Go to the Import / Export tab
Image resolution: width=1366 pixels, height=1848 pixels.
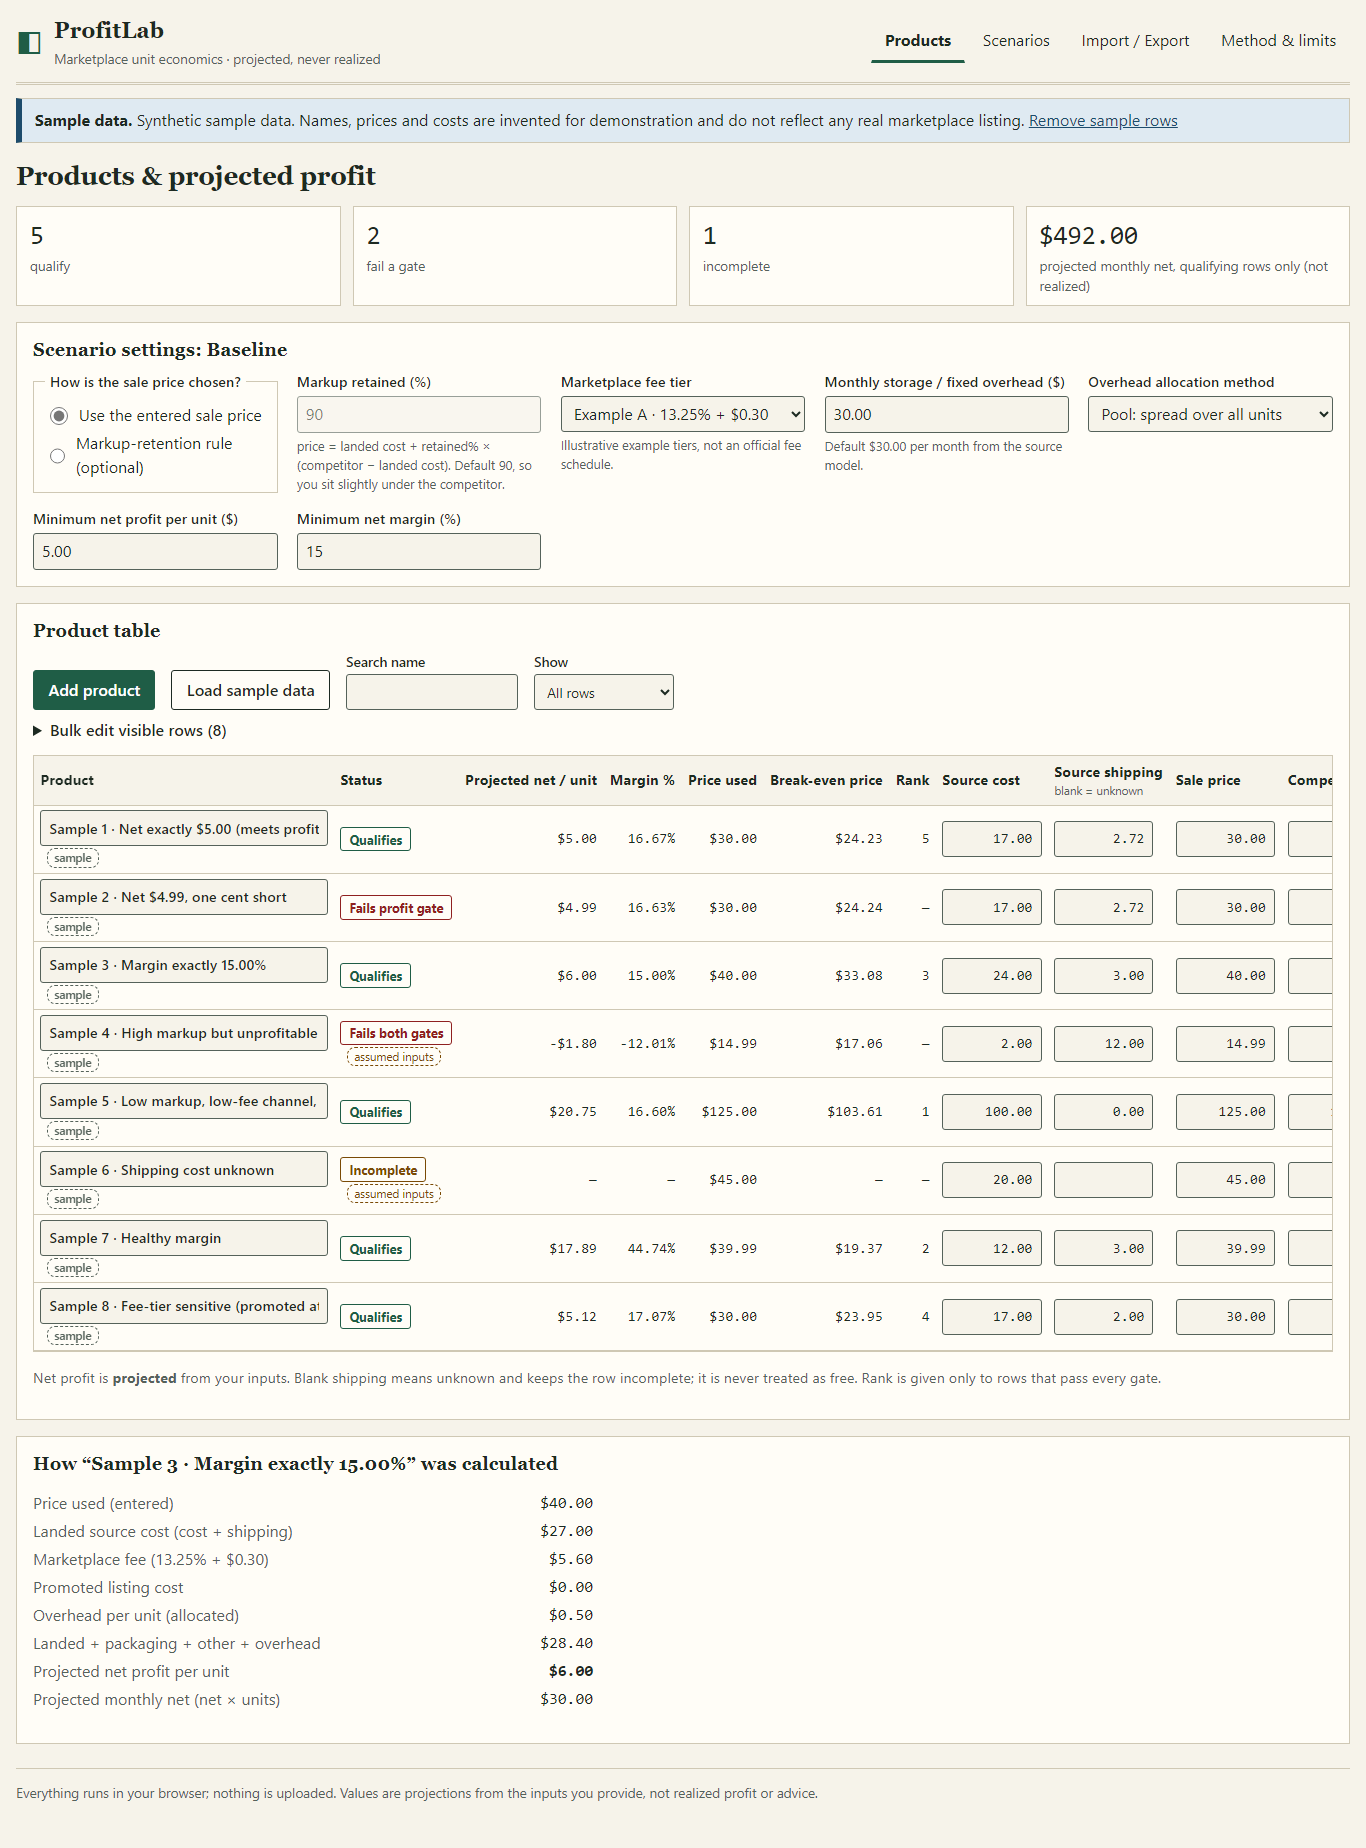[x=1135, y=41]
